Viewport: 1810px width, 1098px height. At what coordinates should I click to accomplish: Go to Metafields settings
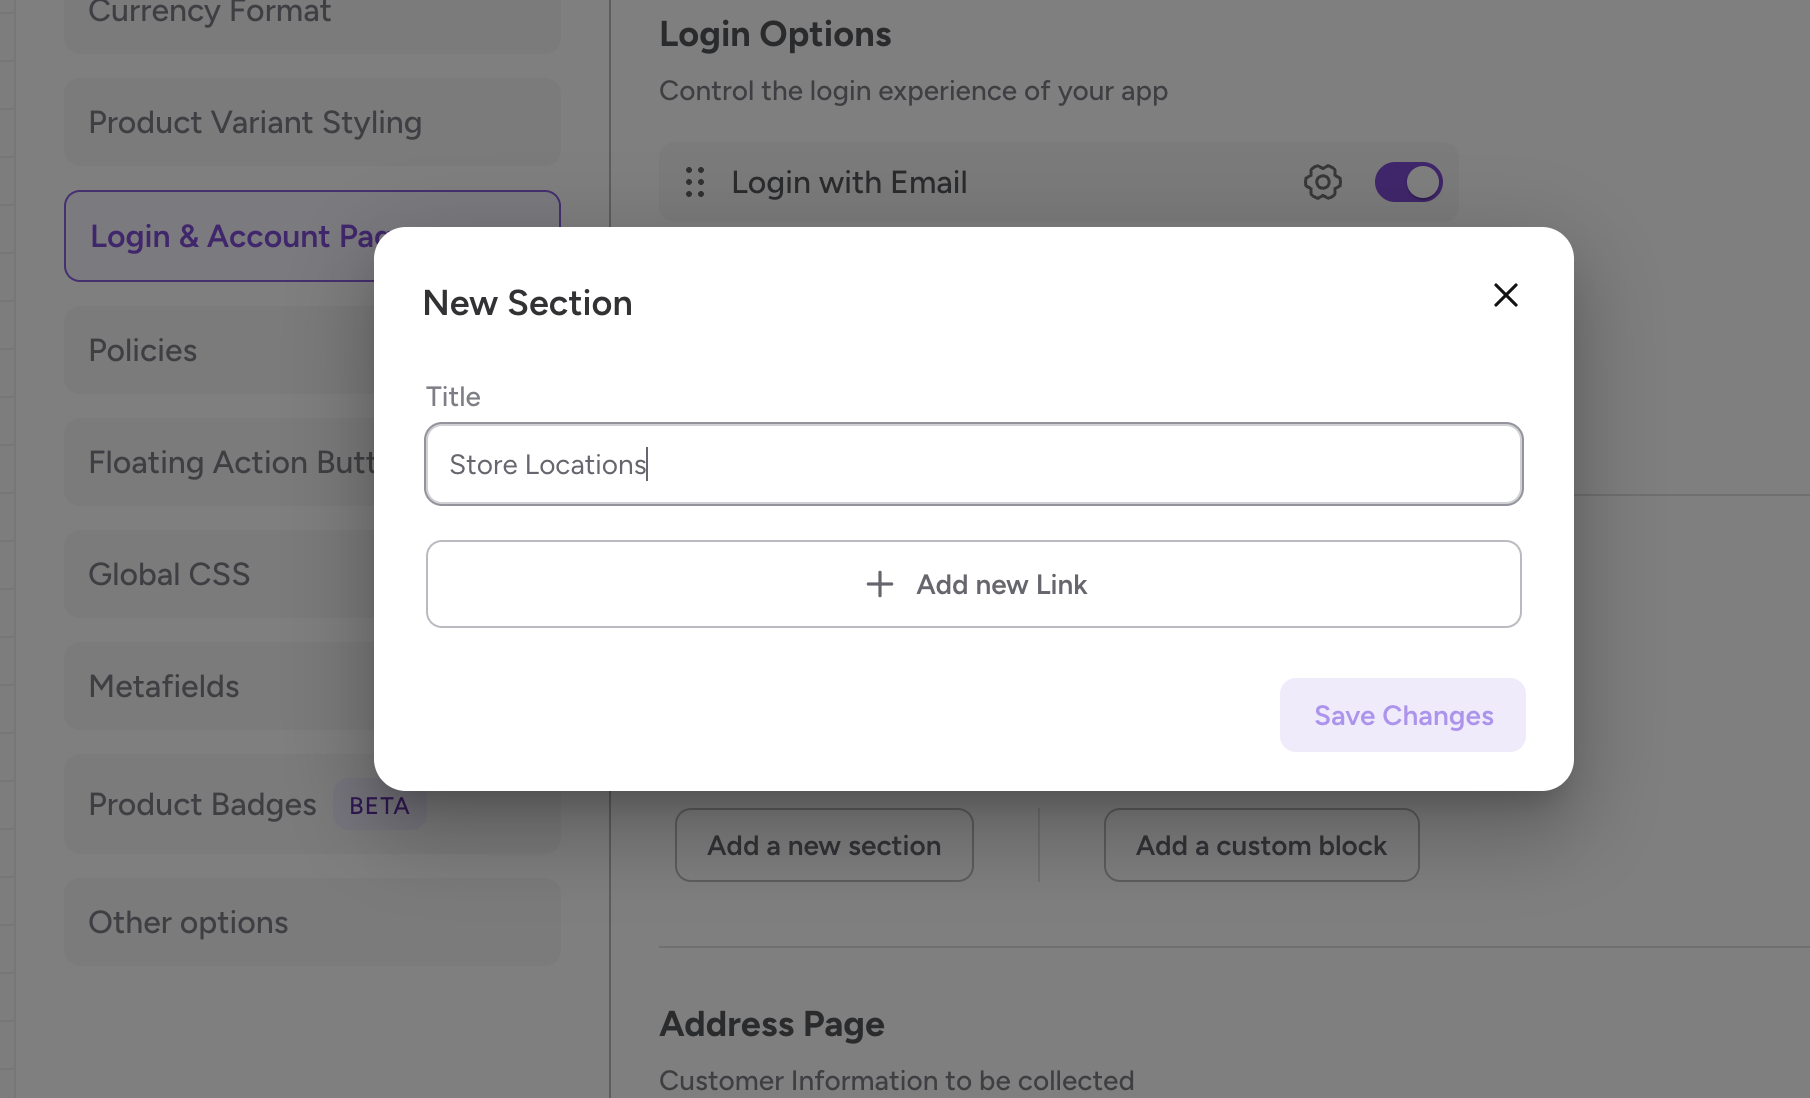pyautogui.click(x=164, y=687)
